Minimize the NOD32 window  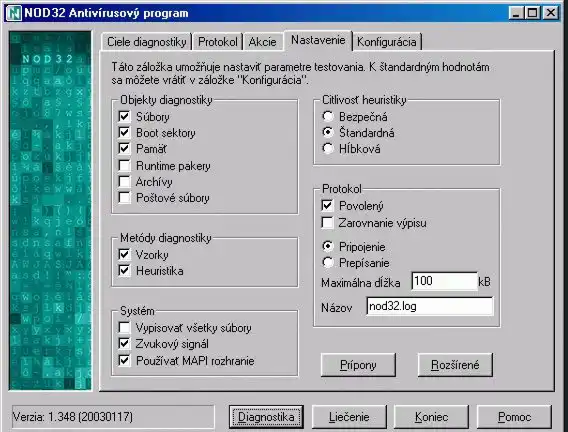point(516,13)
